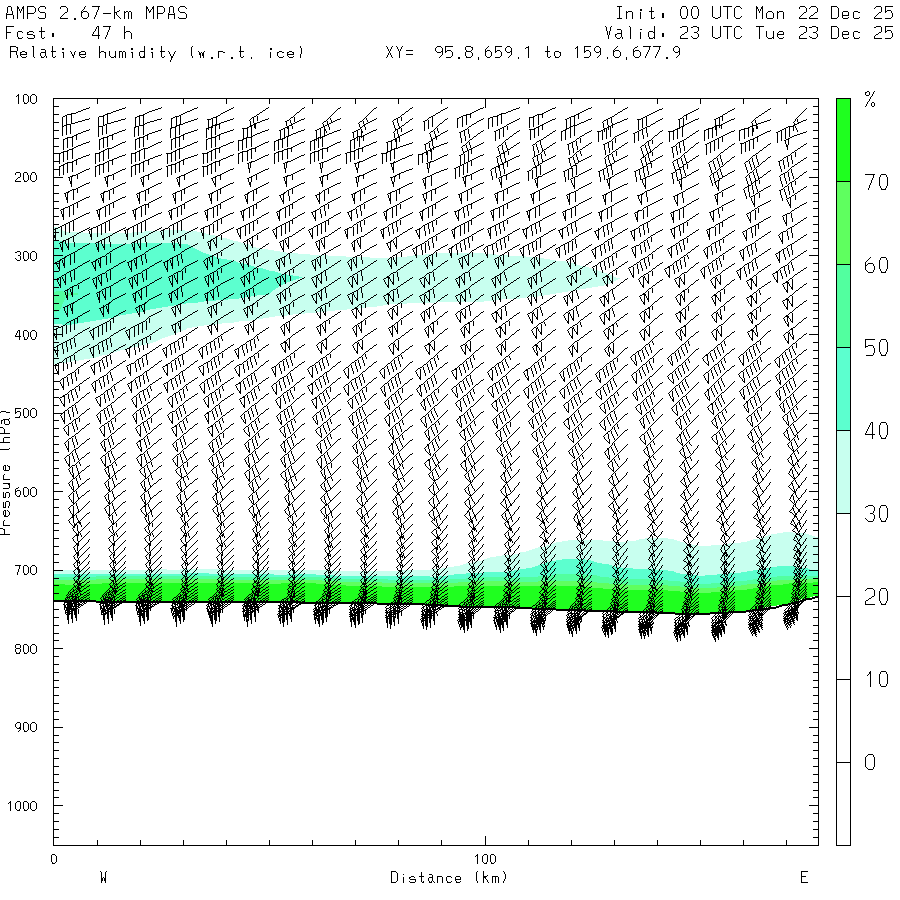Click the 100 distance axis label
The height and width of the screenshot is (900, 900).
(485, 859)
